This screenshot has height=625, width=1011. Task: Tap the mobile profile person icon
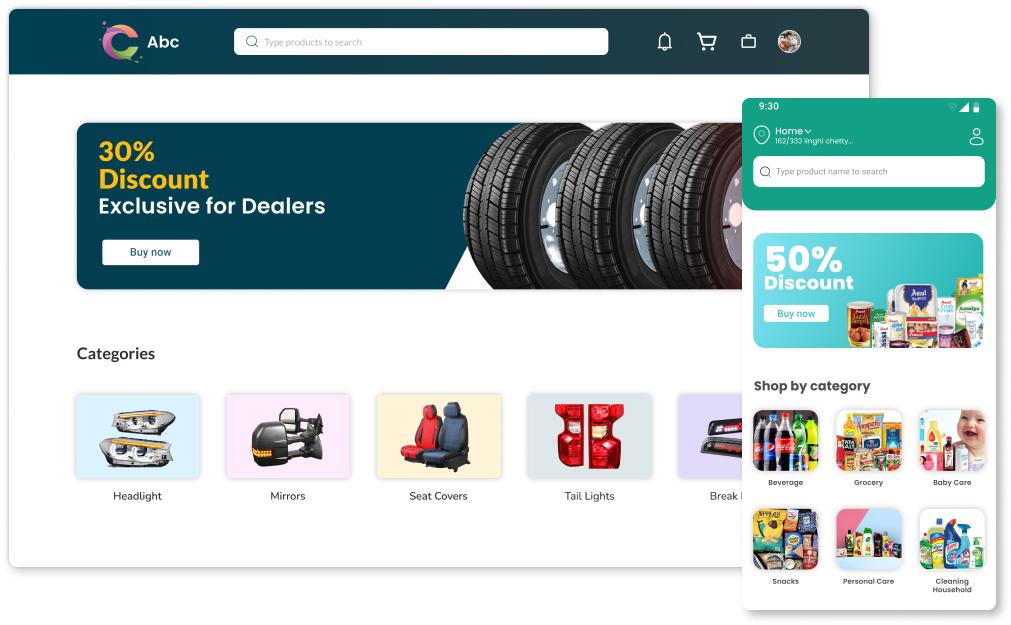[976, 136]
